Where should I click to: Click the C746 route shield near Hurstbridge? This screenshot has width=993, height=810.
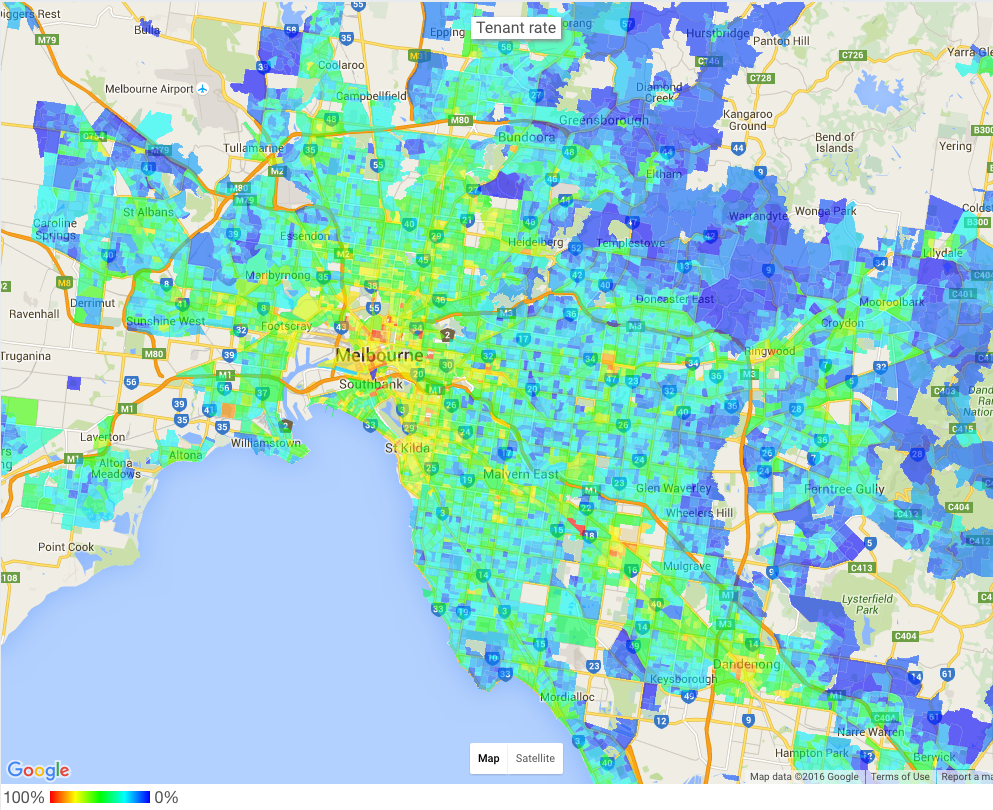click(710, 62)
